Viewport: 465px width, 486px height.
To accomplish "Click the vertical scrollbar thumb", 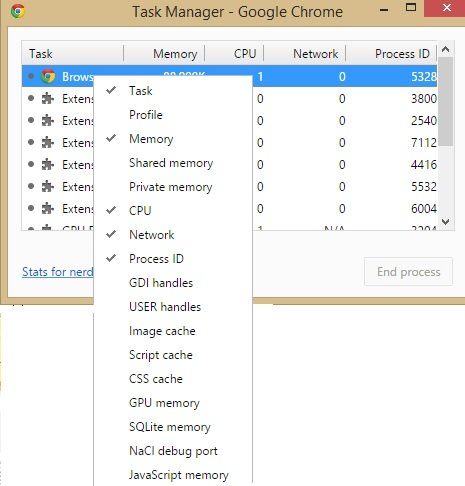I will coord(446,101).
